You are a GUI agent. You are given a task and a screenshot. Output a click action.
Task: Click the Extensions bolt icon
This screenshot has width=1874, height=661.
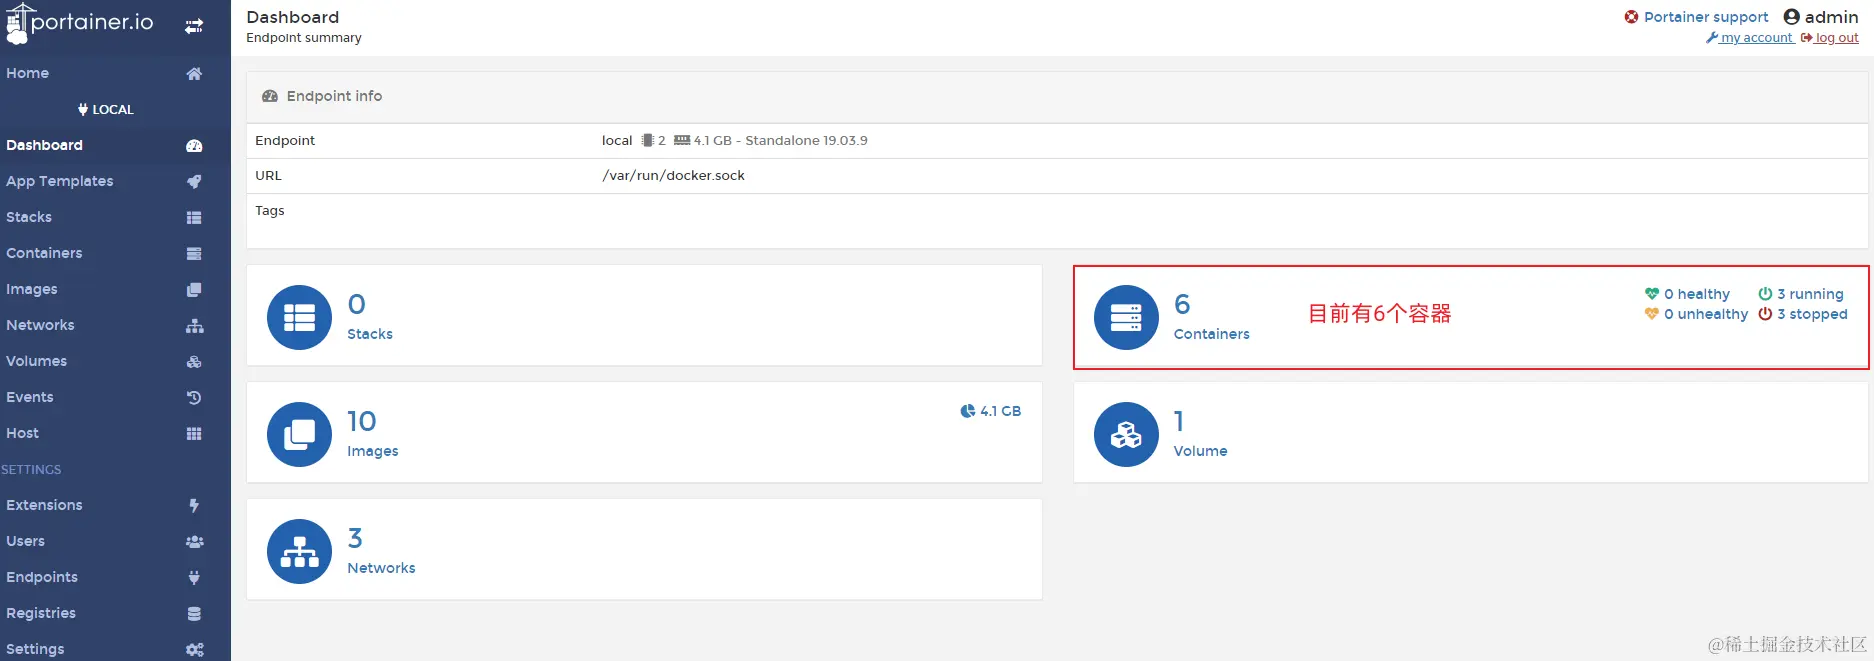point(194,506)
